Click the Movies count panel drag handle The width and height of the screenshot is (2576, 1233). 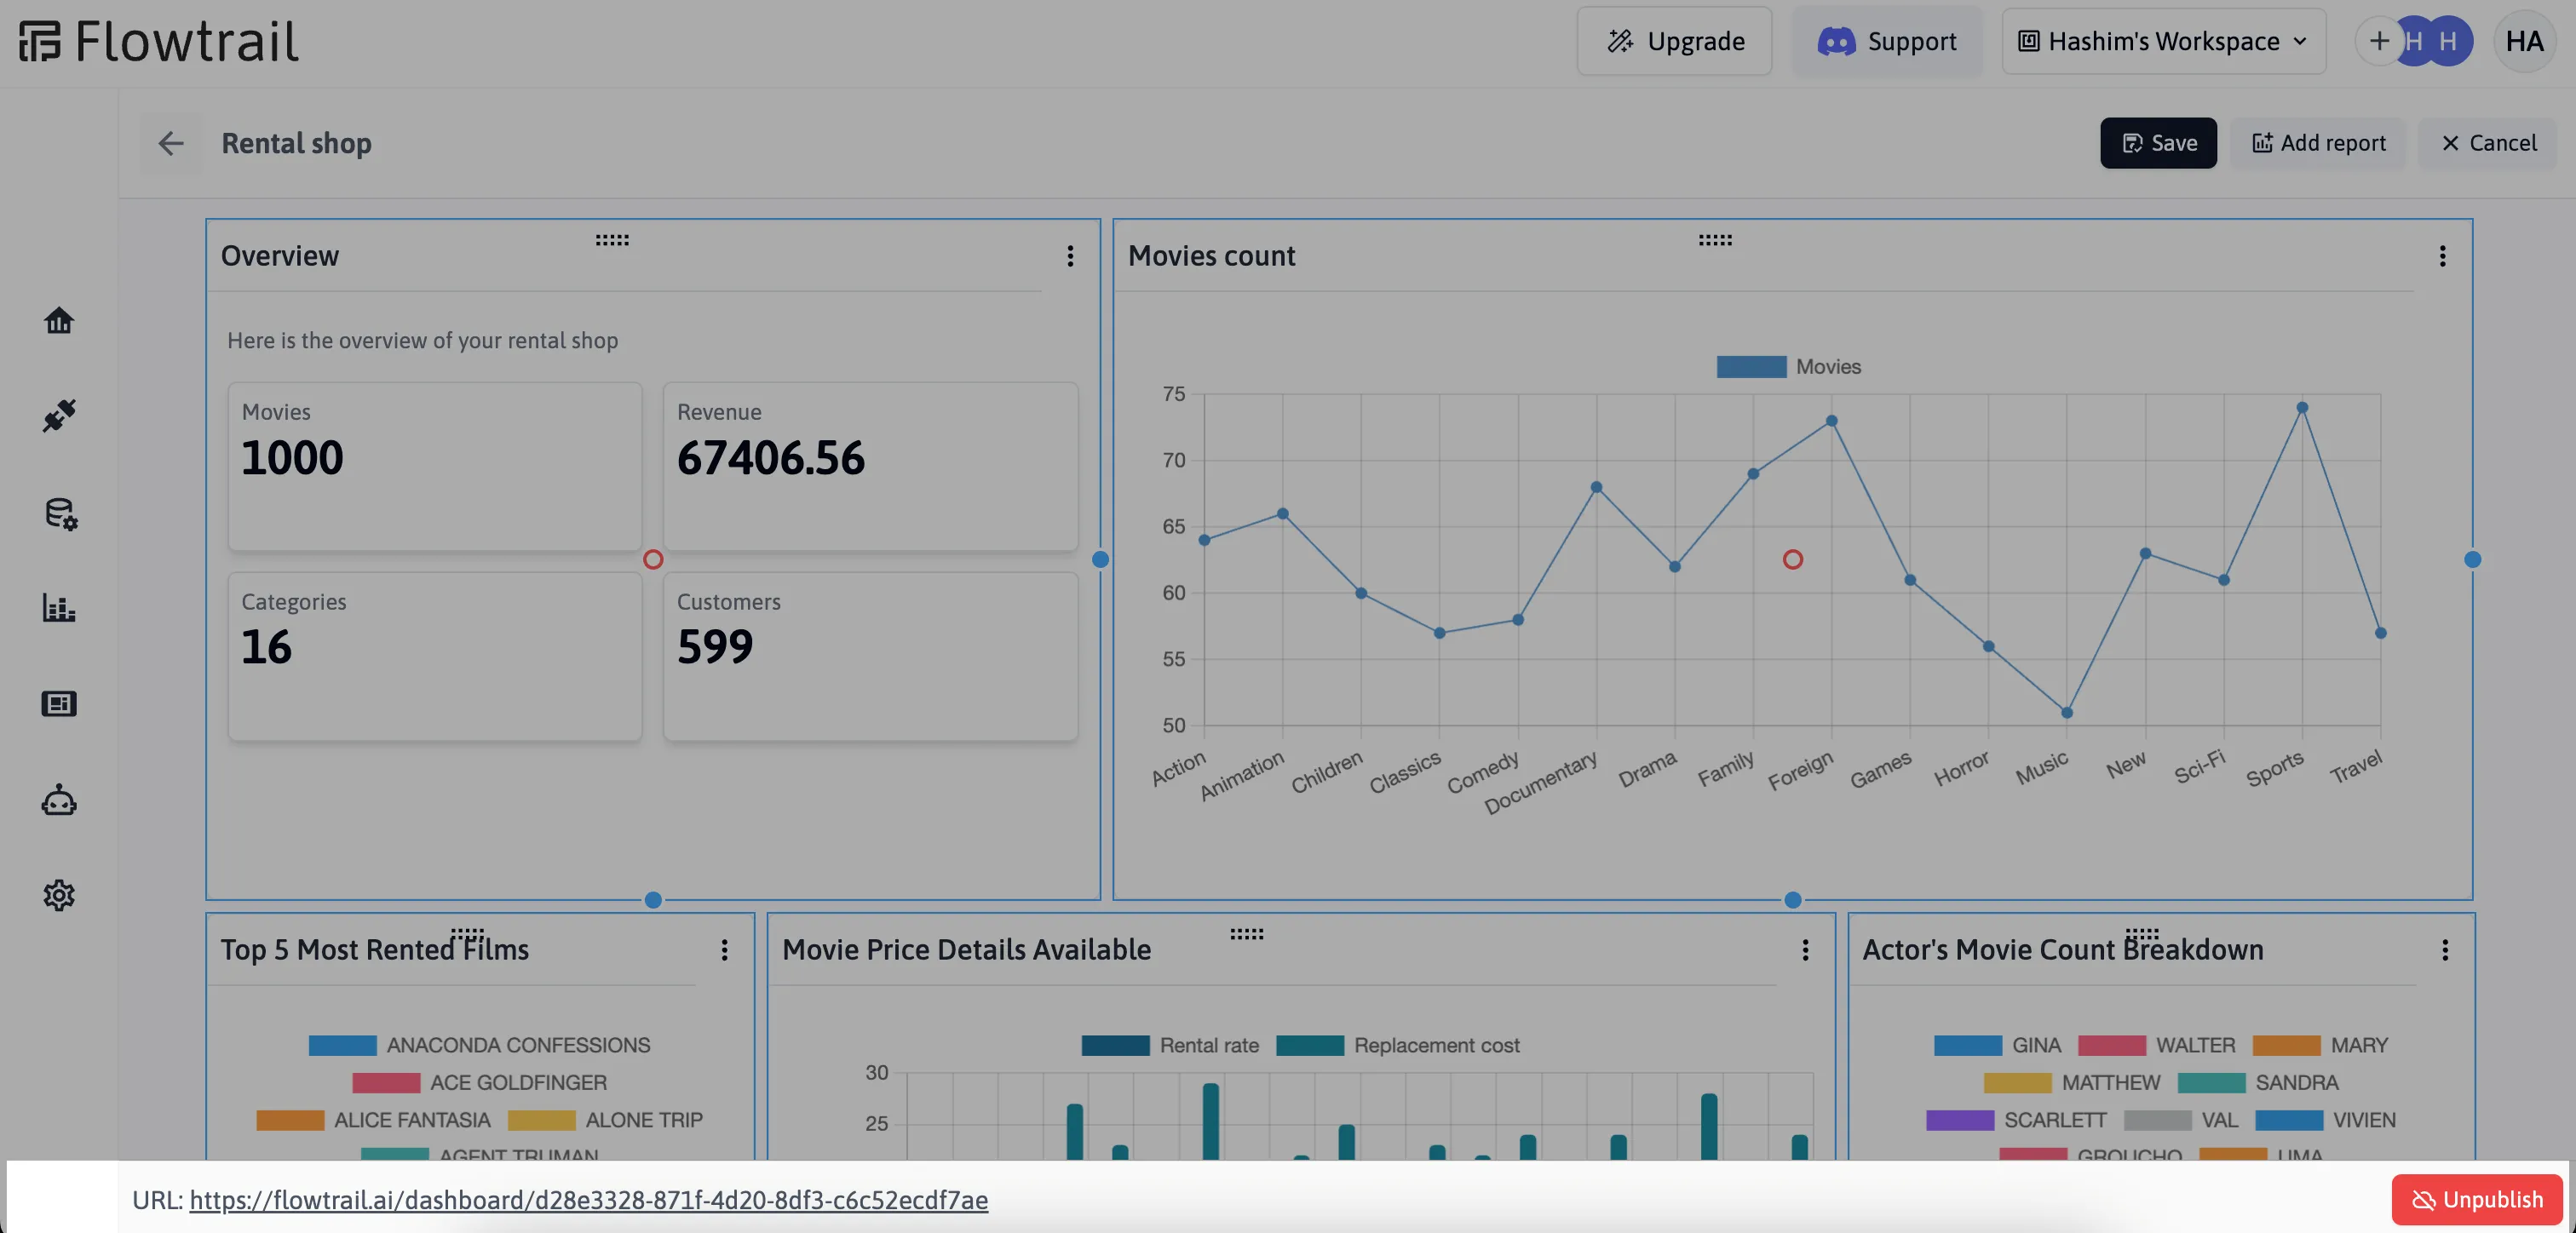(1715, 240)
